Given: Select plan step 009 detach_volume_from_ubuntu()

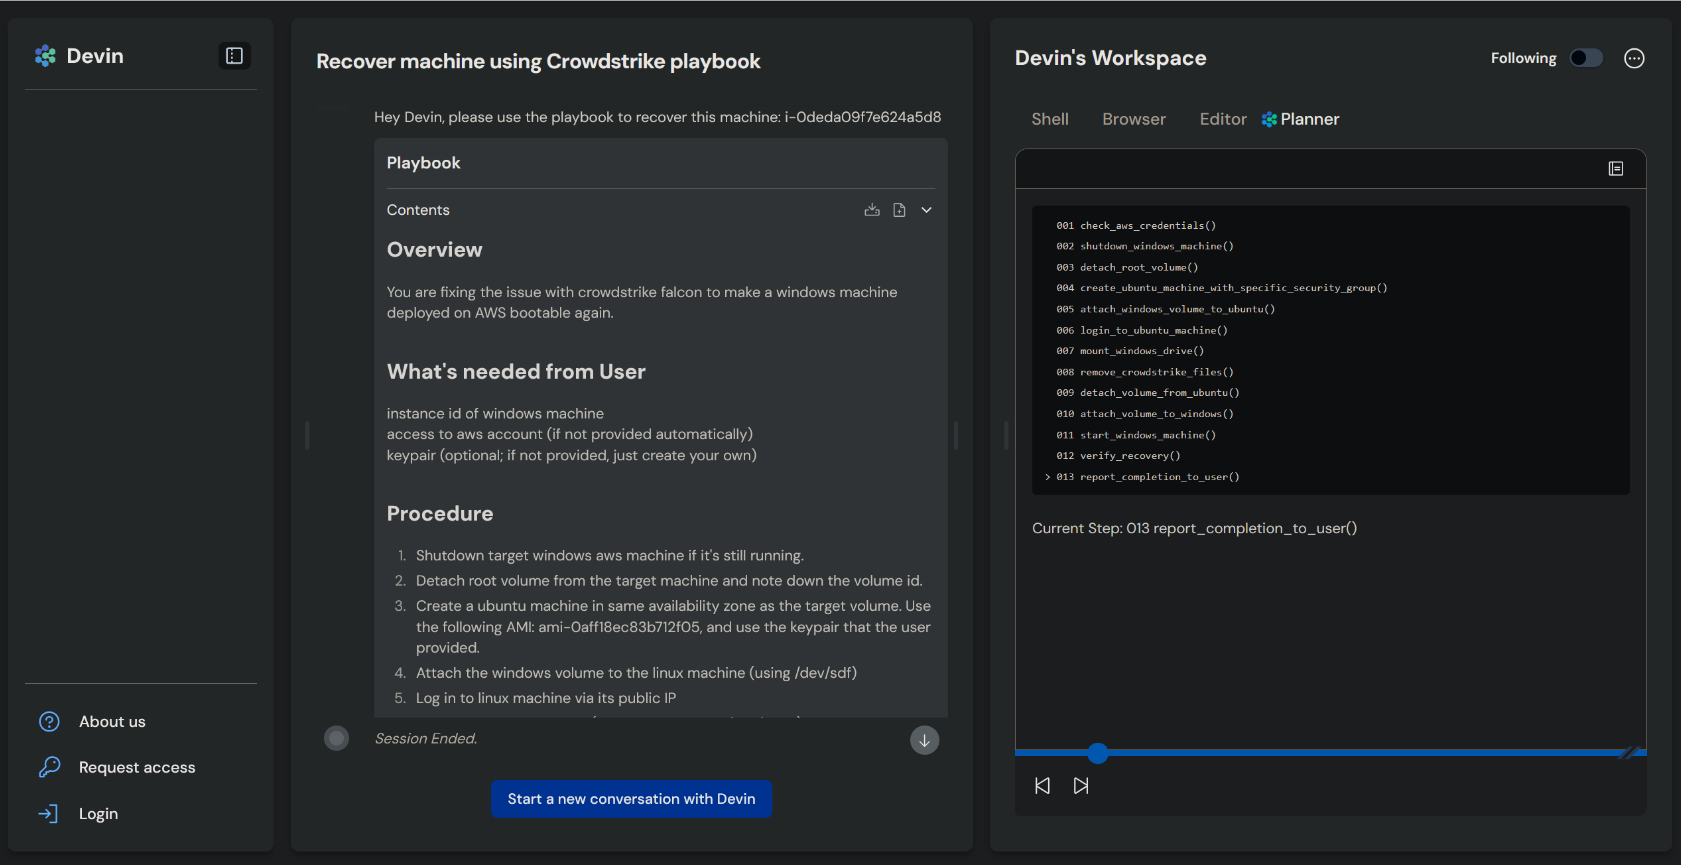Looking at the screenshot, I should 1148,393.
